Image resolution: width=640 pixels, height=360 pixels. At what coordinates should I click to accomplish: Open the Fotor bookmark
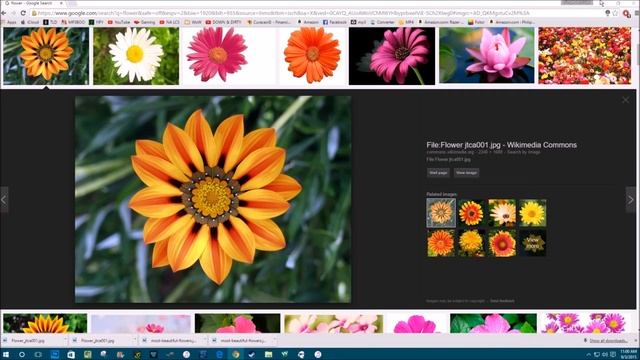click(x=476, y=22)
